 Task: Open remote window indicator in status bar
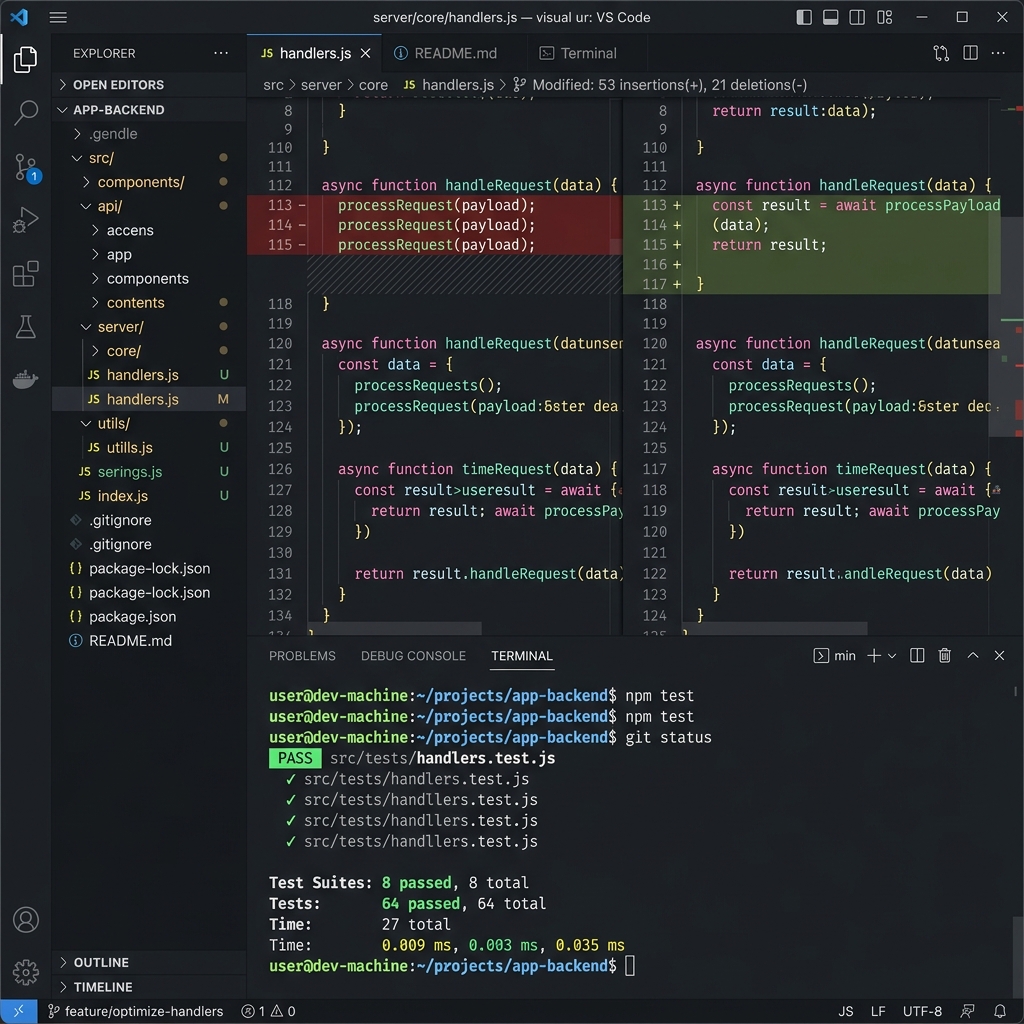point(19,1011)
